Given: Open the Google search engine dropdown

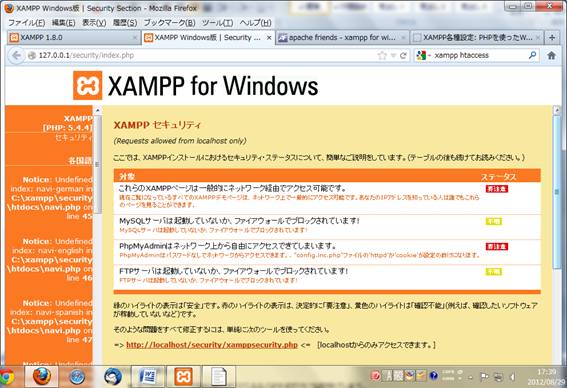Looking at the screenshot, I should [x=423, y=55].
